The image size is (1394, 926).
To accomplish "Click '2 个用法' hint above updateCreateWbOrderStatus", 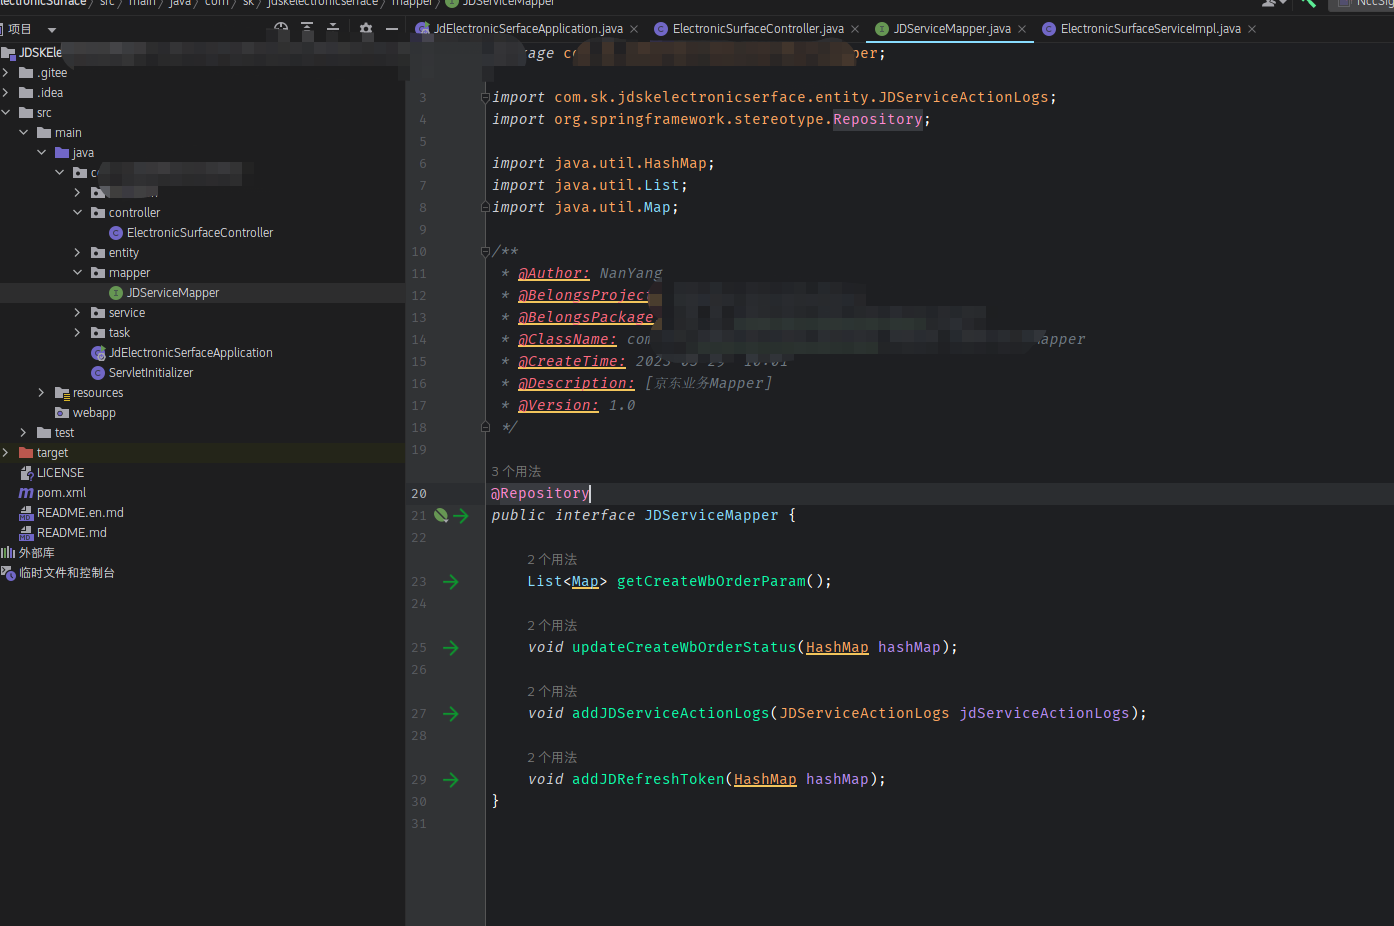I will tap(552, 626).
